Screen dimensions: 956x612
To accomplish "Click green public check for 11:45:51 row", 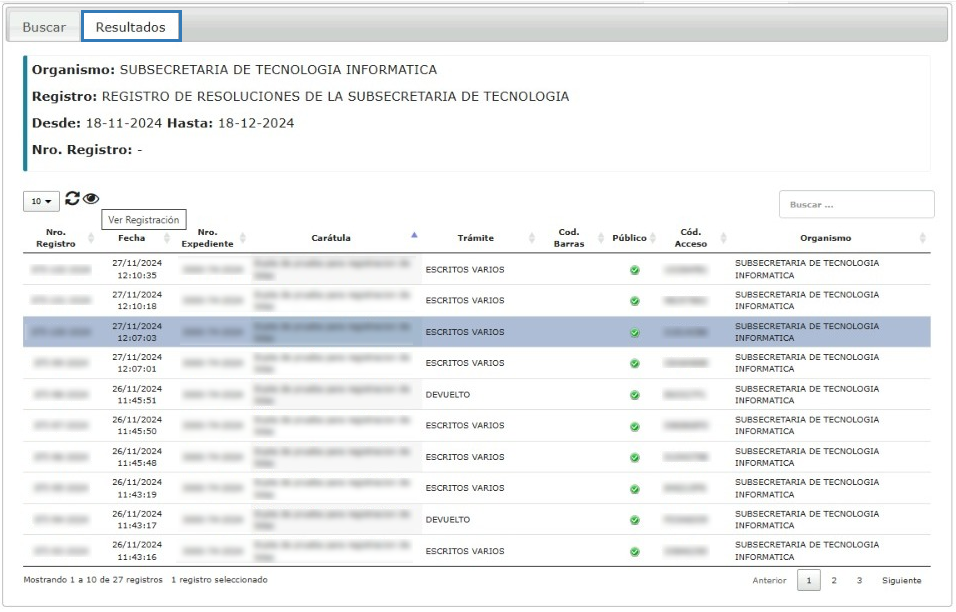I will coord(634,395).
